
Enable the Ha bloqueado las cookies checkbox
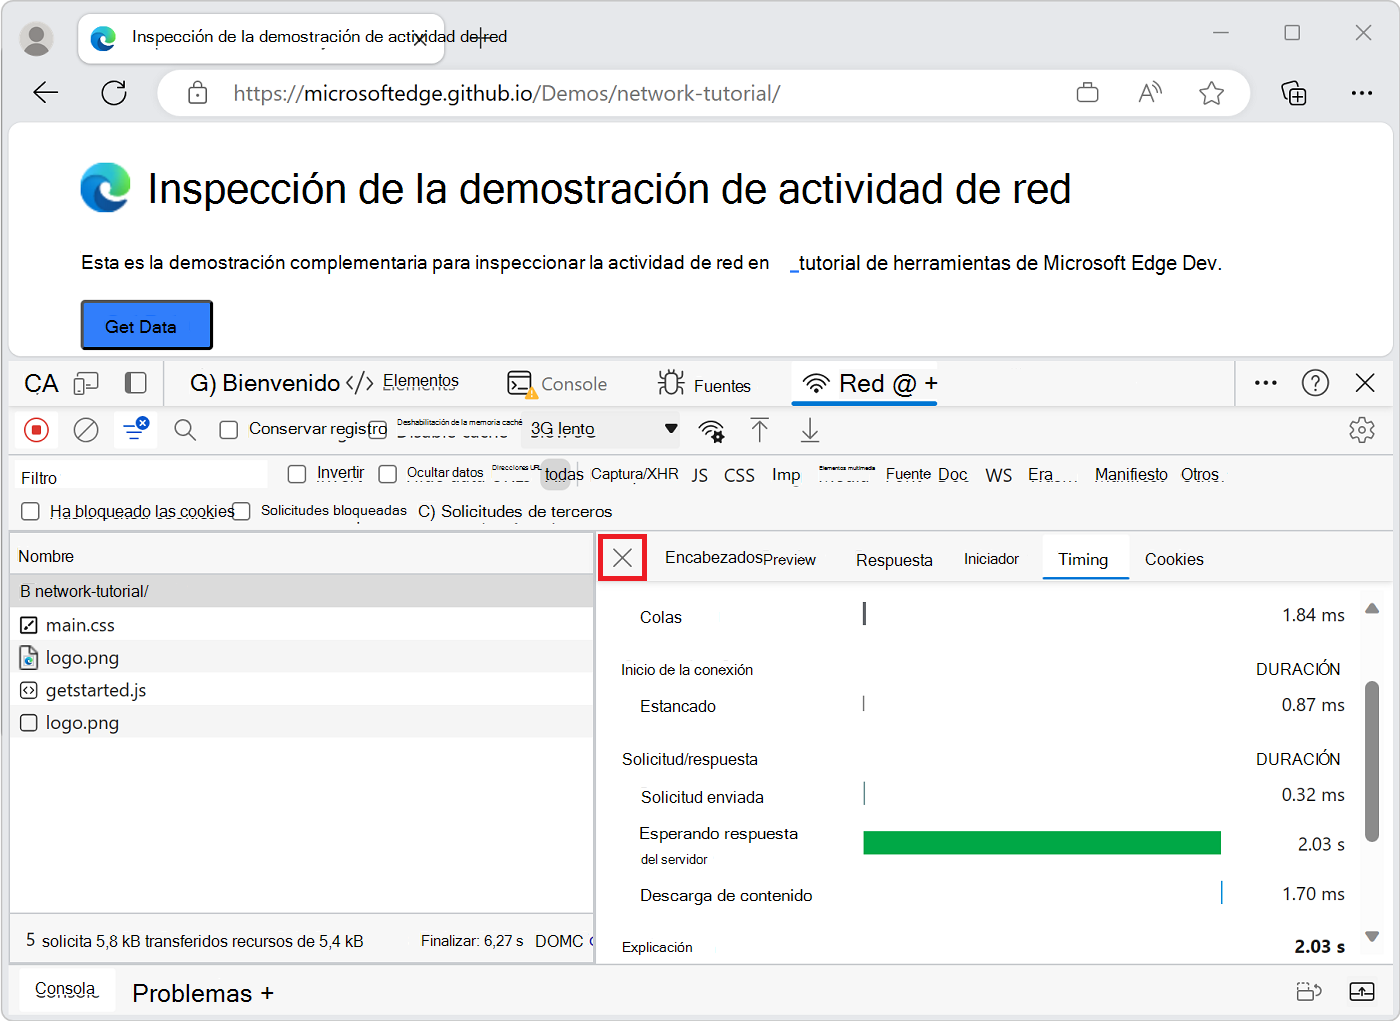(31, 511)
